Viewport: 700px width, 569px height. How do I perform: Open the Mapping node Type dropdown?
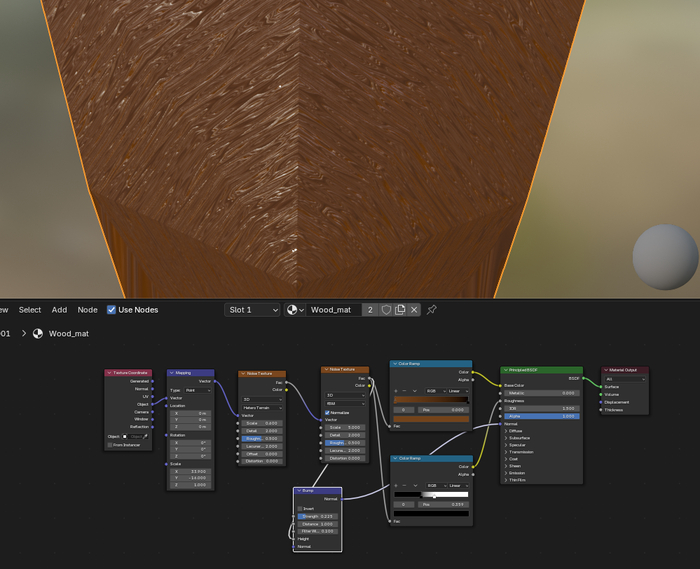(x=196, y=390)
